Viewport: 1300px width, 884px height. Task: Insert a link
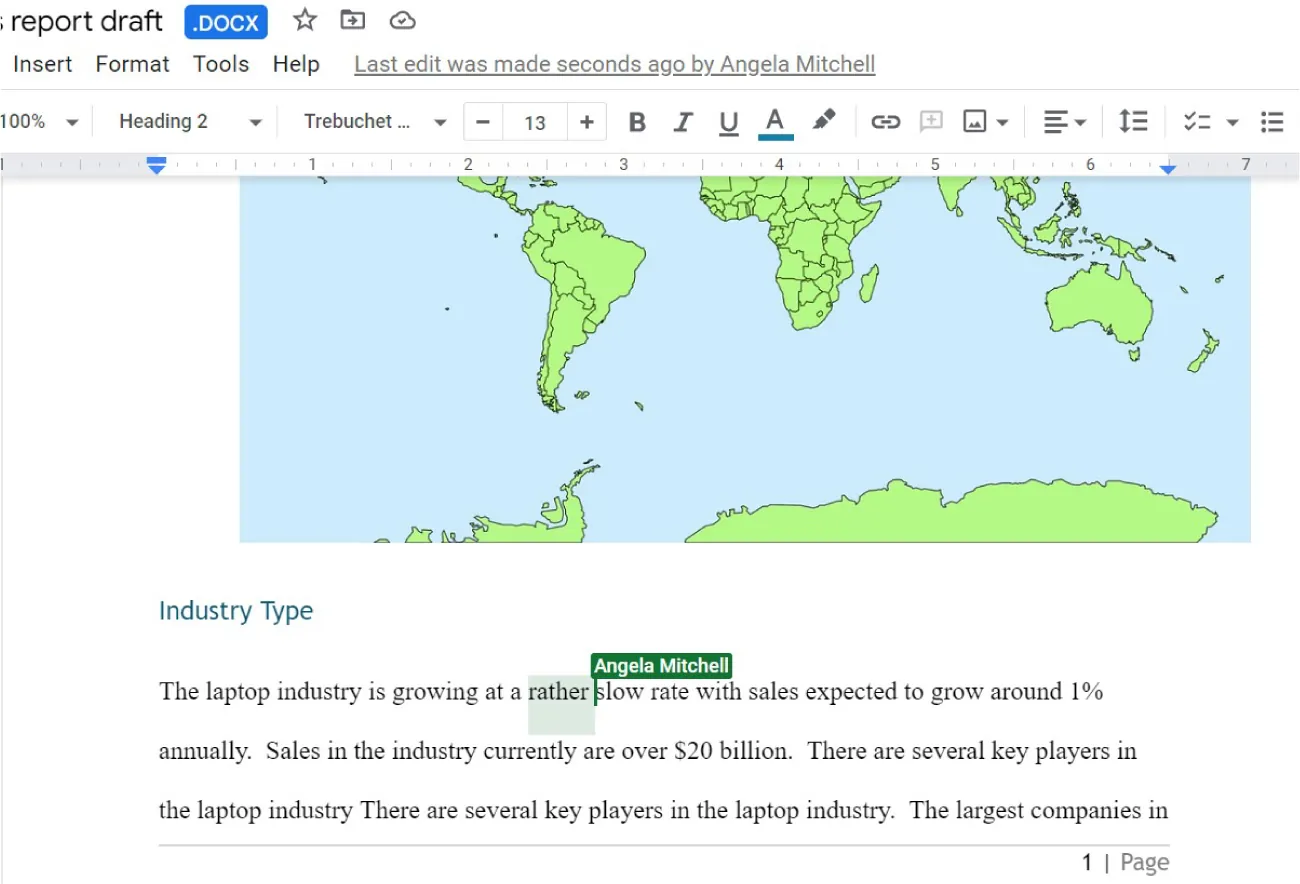point(885,121)
